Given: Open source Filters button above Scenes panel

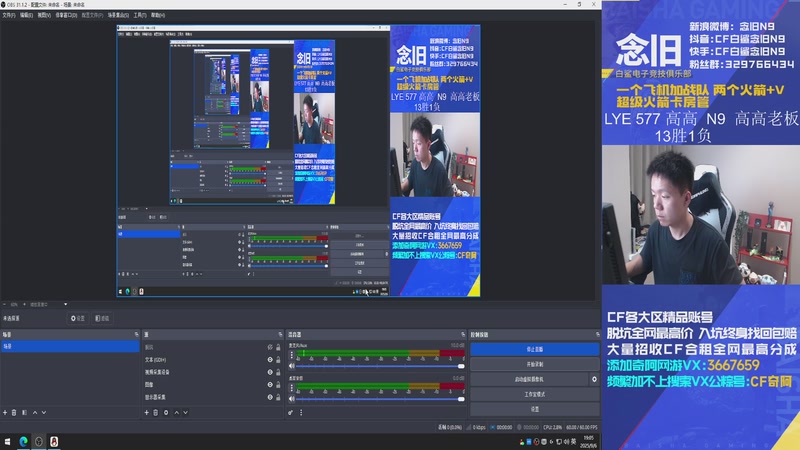Looking at the screenshot, I should 102,318.
